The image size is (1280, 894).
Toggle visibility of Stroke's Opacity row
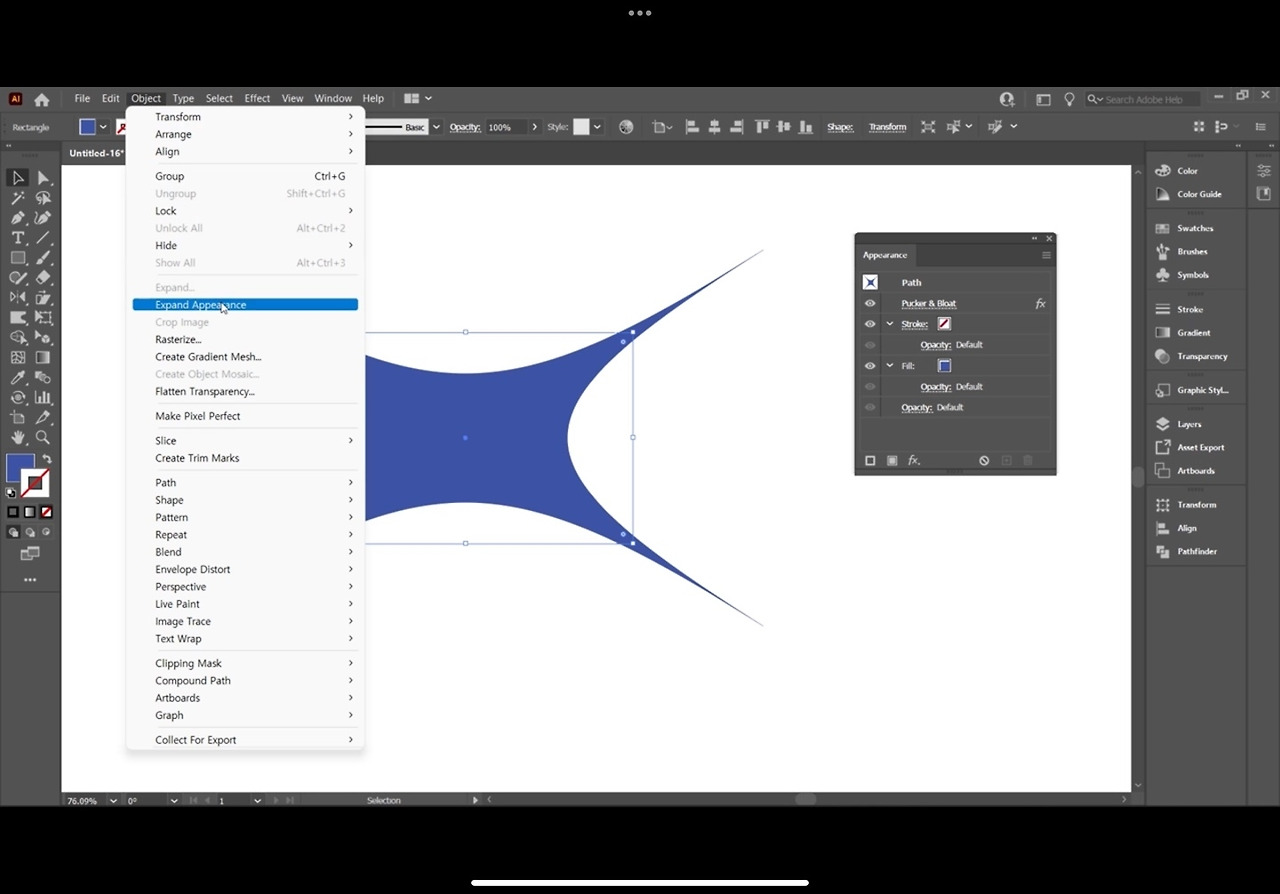pos(870,345)
